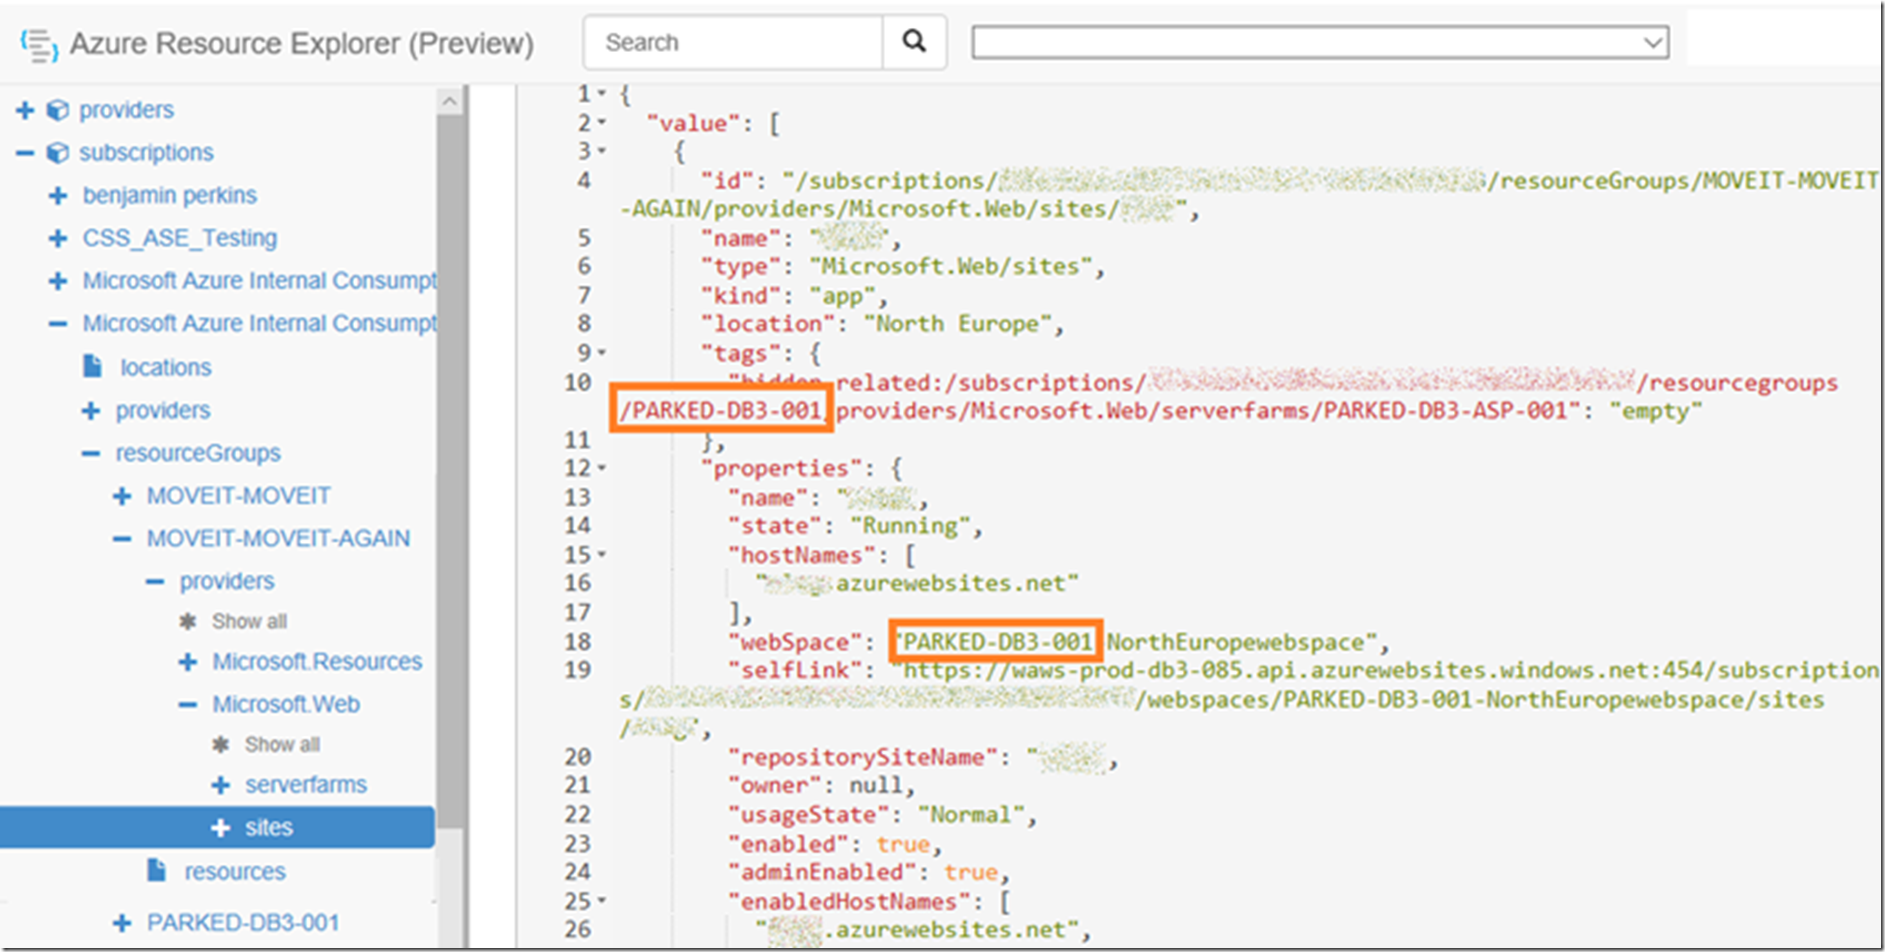Click the "webSpace" key on line 18
1885x952 pixels.
[794, 642]
